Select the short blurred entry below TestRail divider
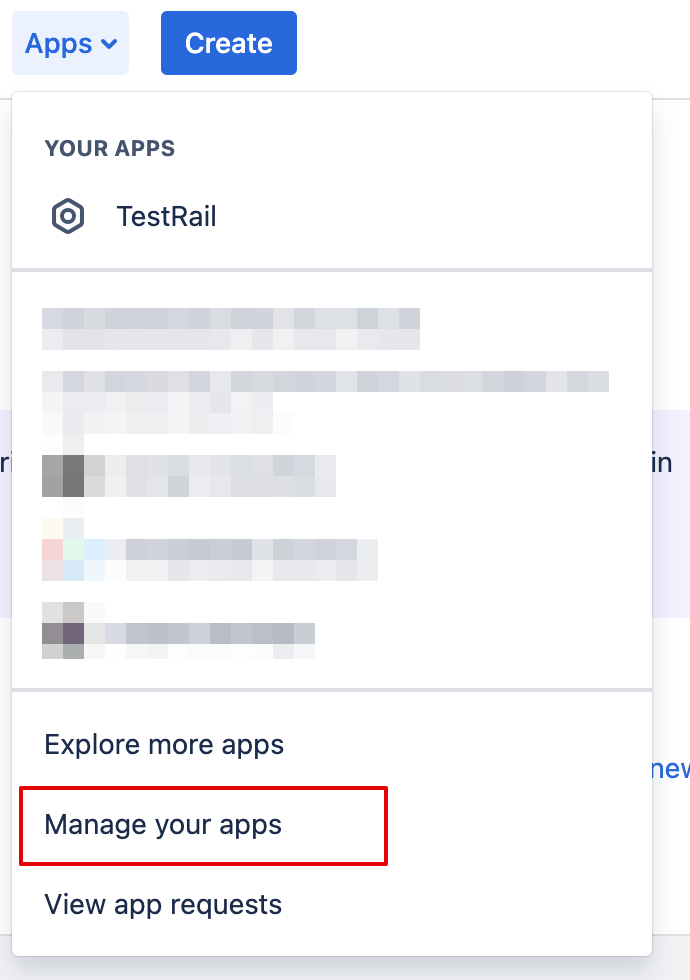This screenshot has height=980, width=690. pos(231,328)
